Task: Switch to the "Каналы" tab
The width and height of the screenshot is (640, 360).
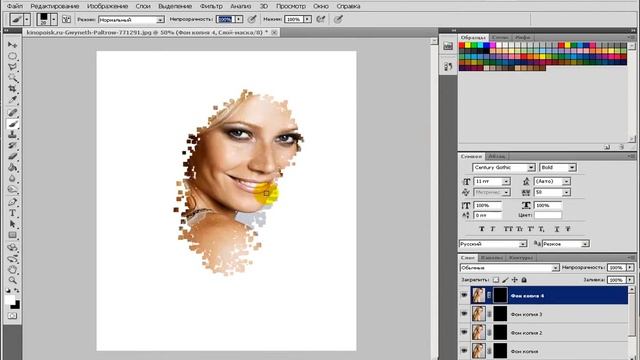Action: (491, 258)
